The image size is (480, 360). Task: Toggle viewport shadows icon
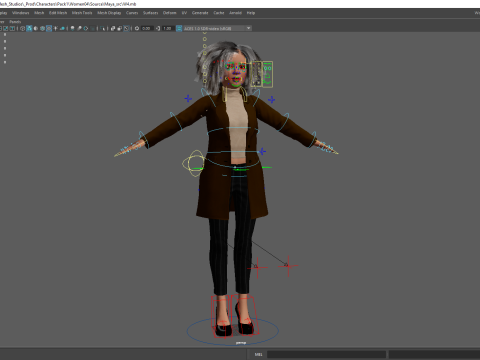pyautogui.click(x=62, y=28)
